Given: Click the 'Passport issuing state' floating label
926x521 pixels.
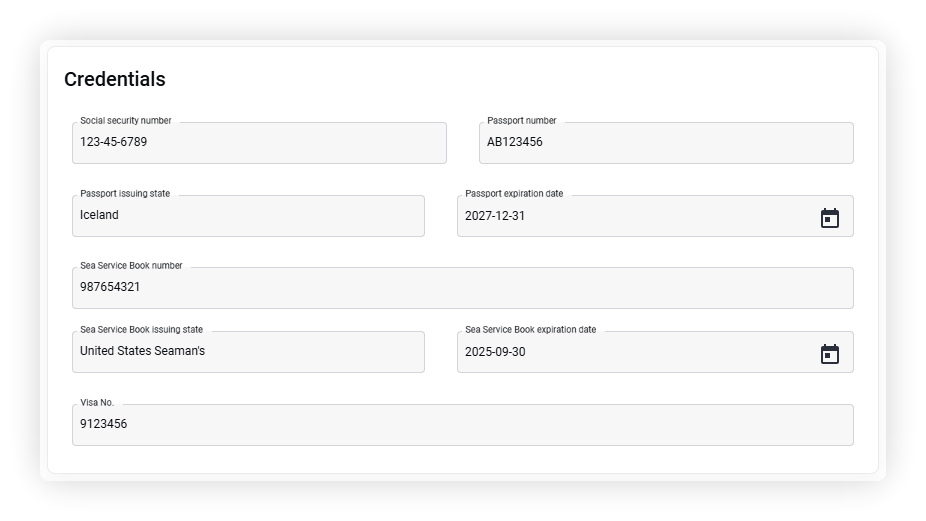Looking at the screenshot, I should coord(125,194).
